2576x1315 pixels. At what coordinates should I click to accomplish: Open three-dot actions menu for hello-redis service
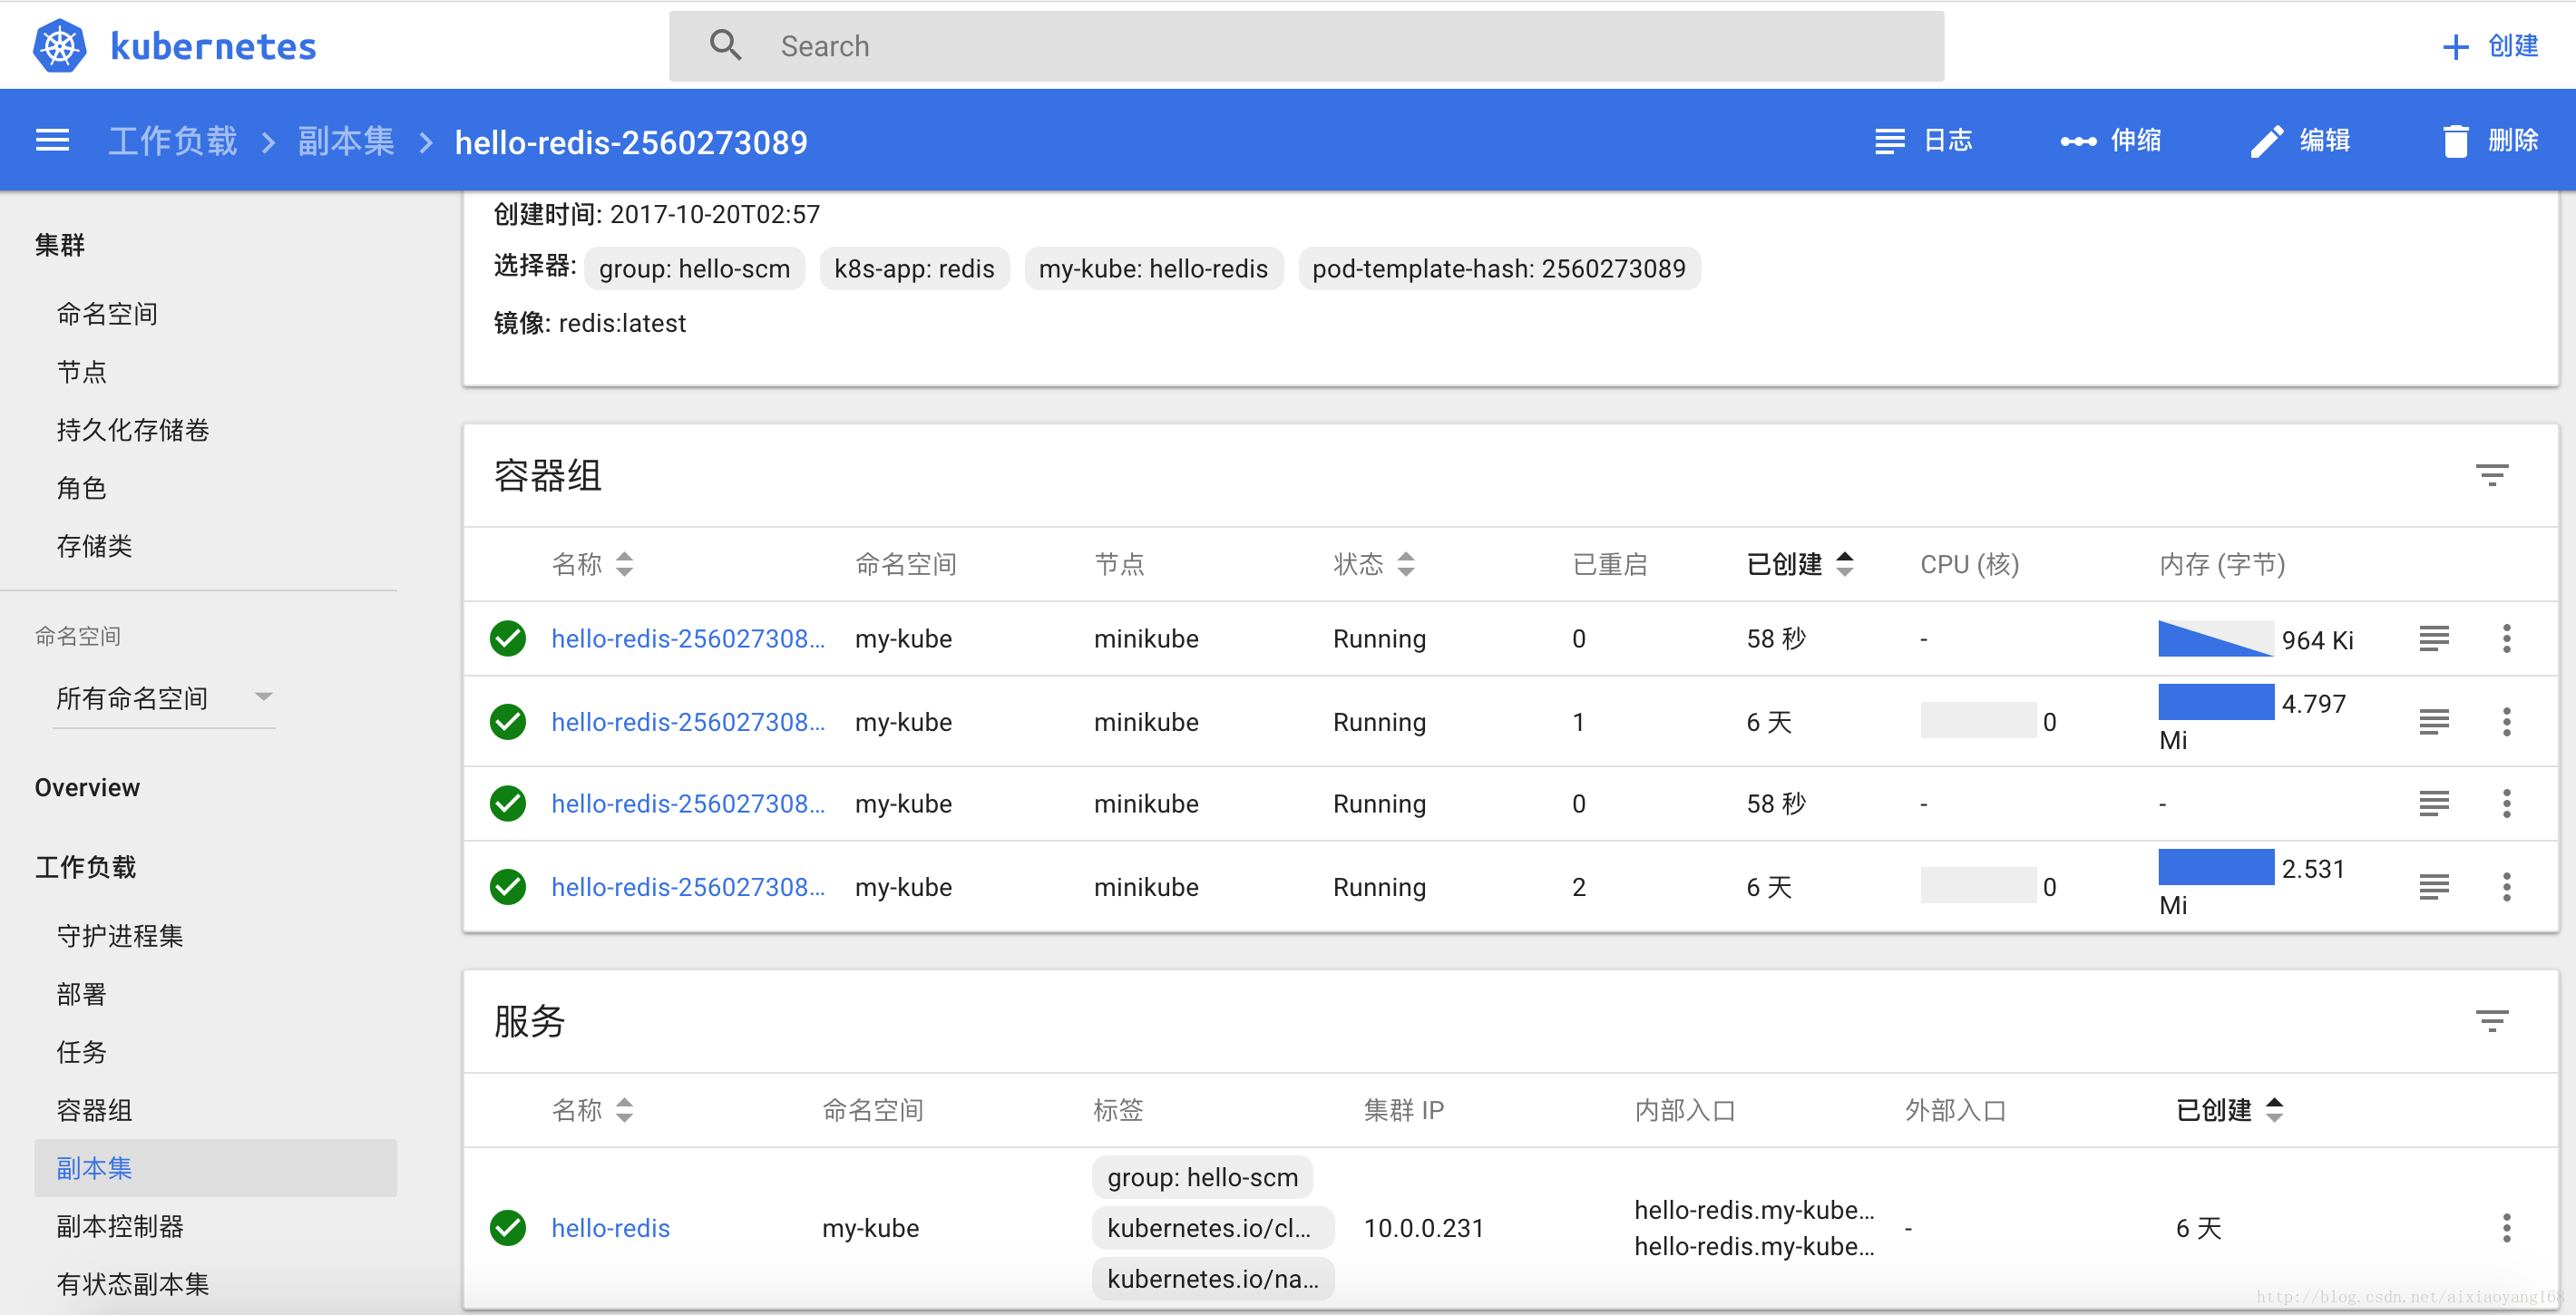2507,1228
